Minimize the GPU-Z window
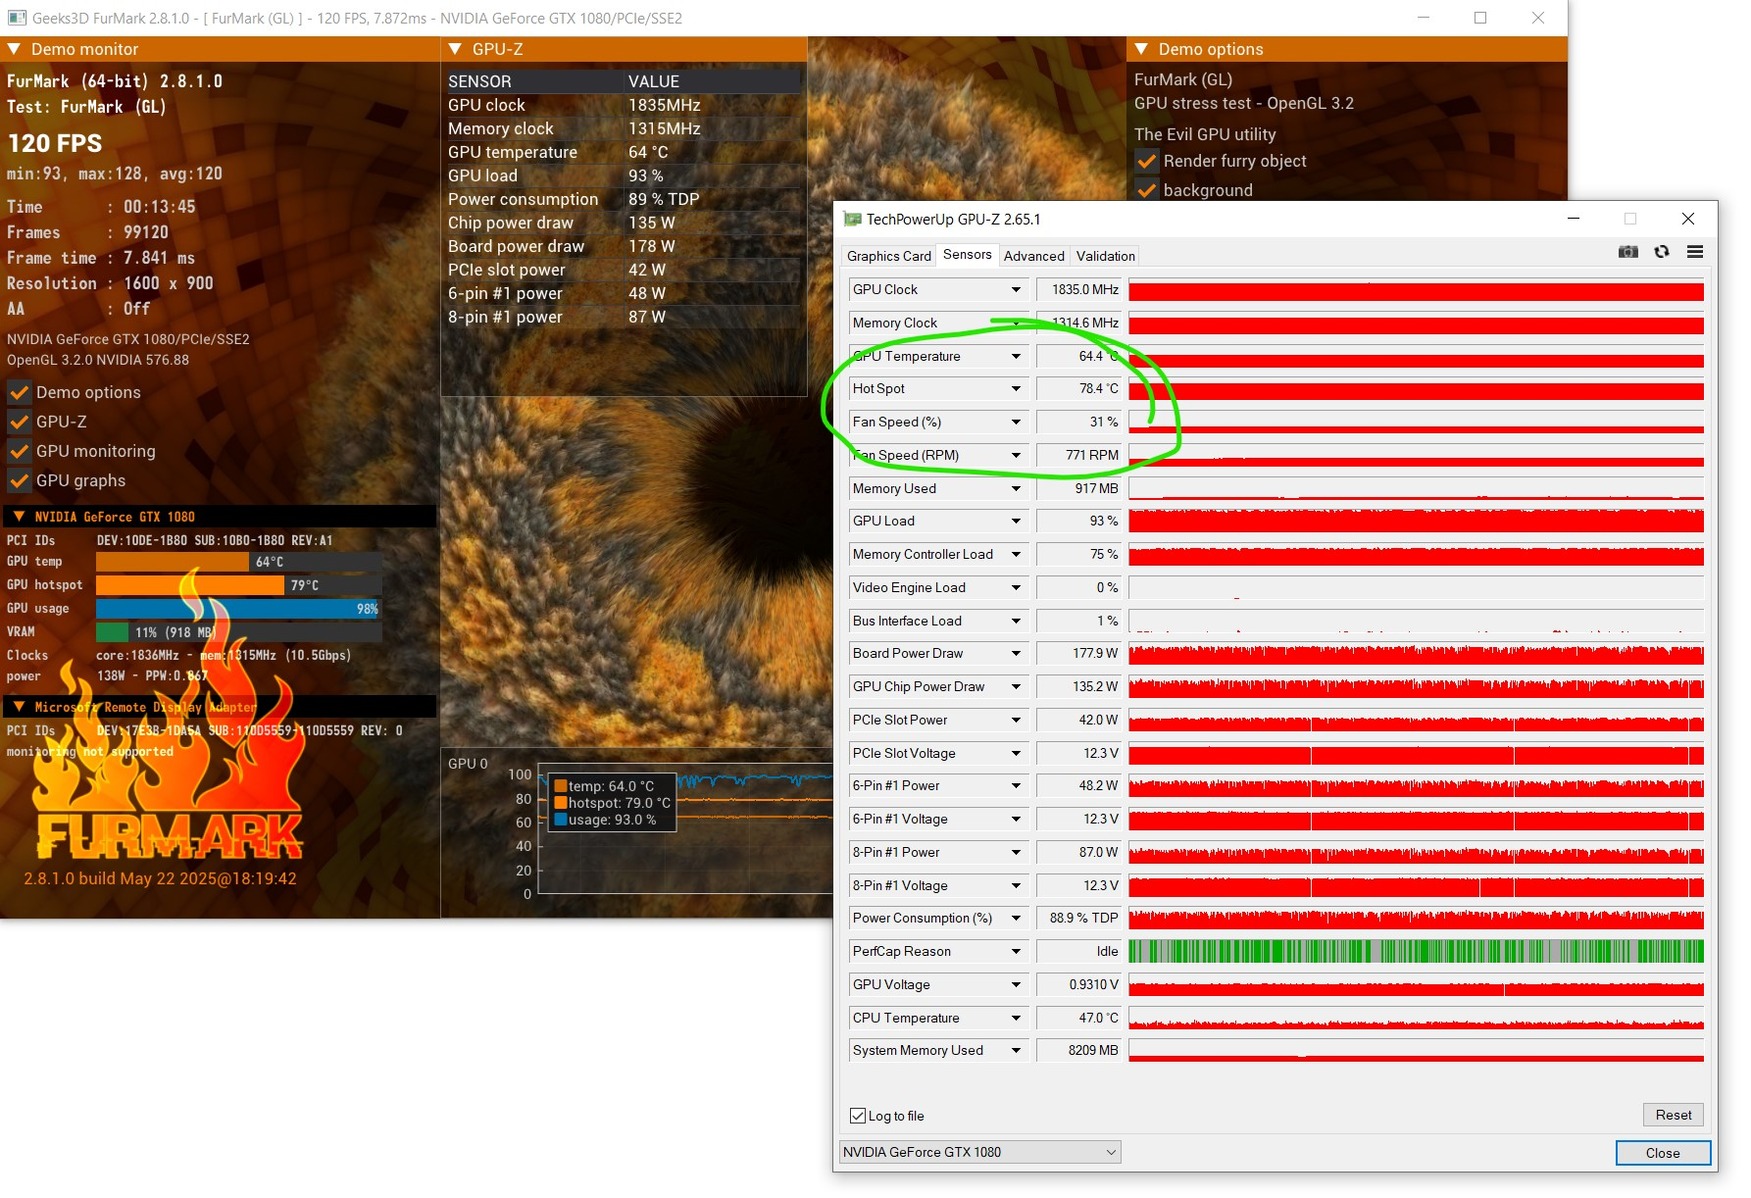 [x=1573, y=219]
